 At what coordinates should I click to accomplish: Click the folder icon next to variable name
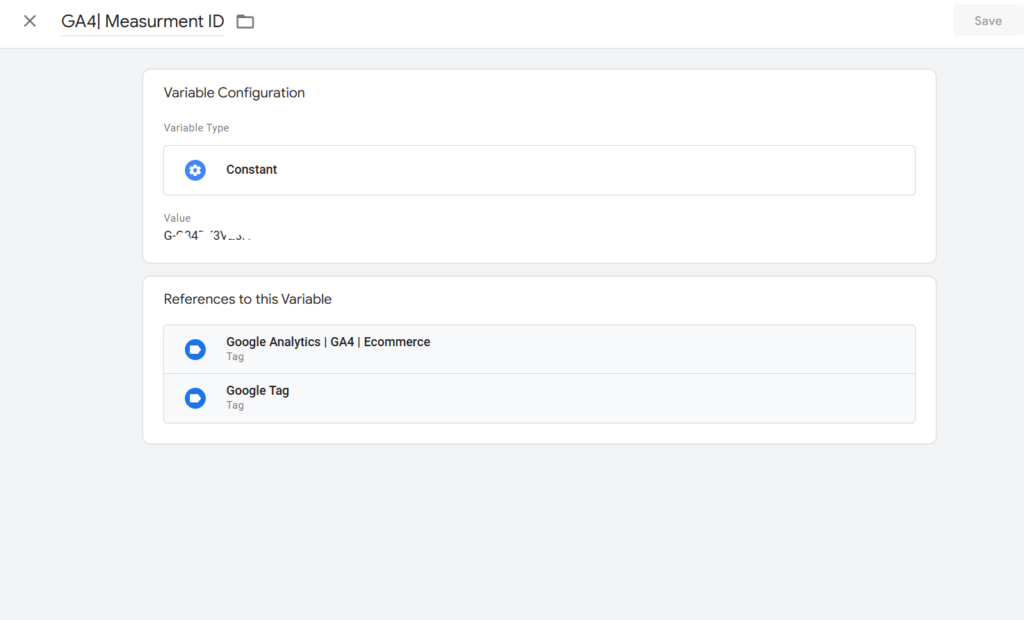click(x=245, y=22)
